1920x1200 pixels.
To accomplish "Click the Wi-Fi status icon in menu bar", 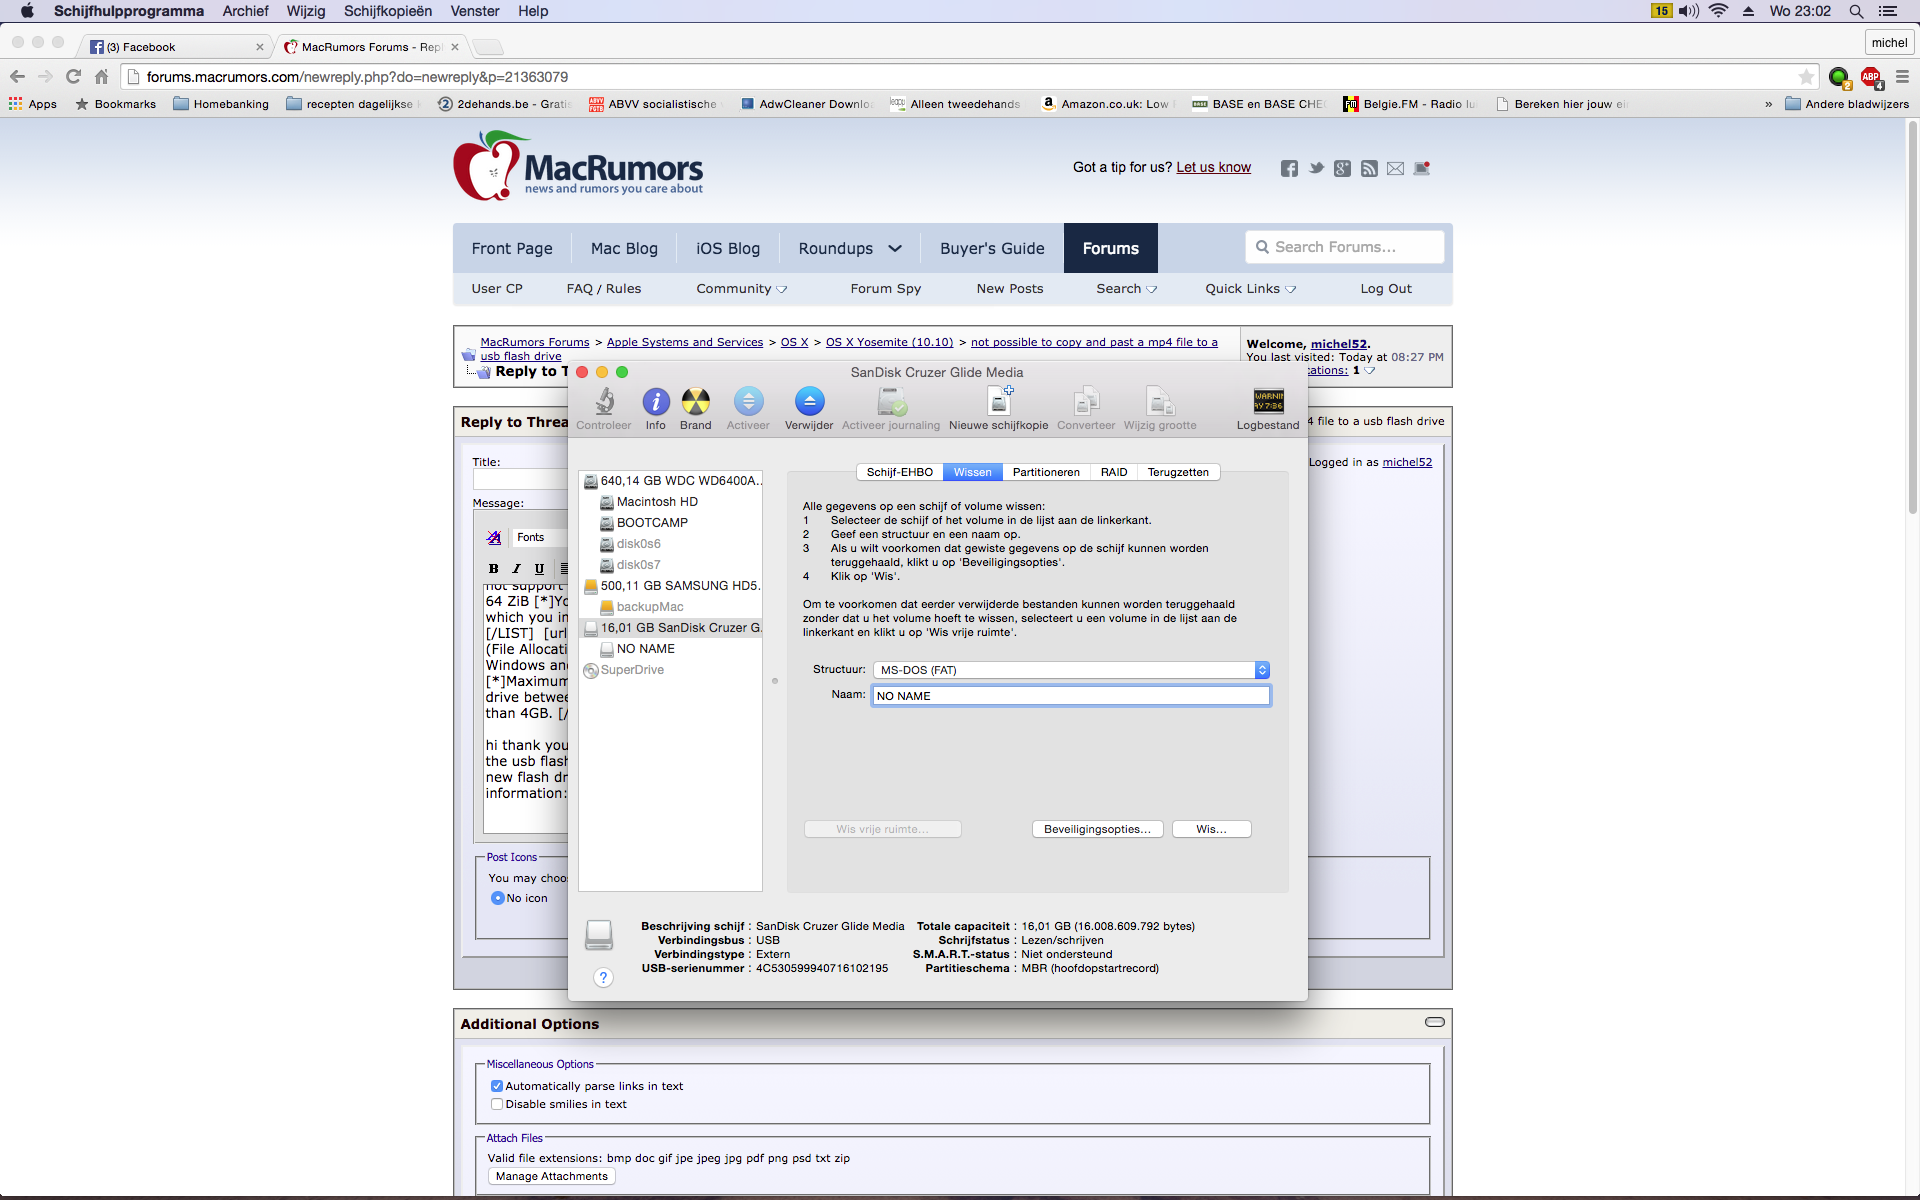I will [1718, 11].
